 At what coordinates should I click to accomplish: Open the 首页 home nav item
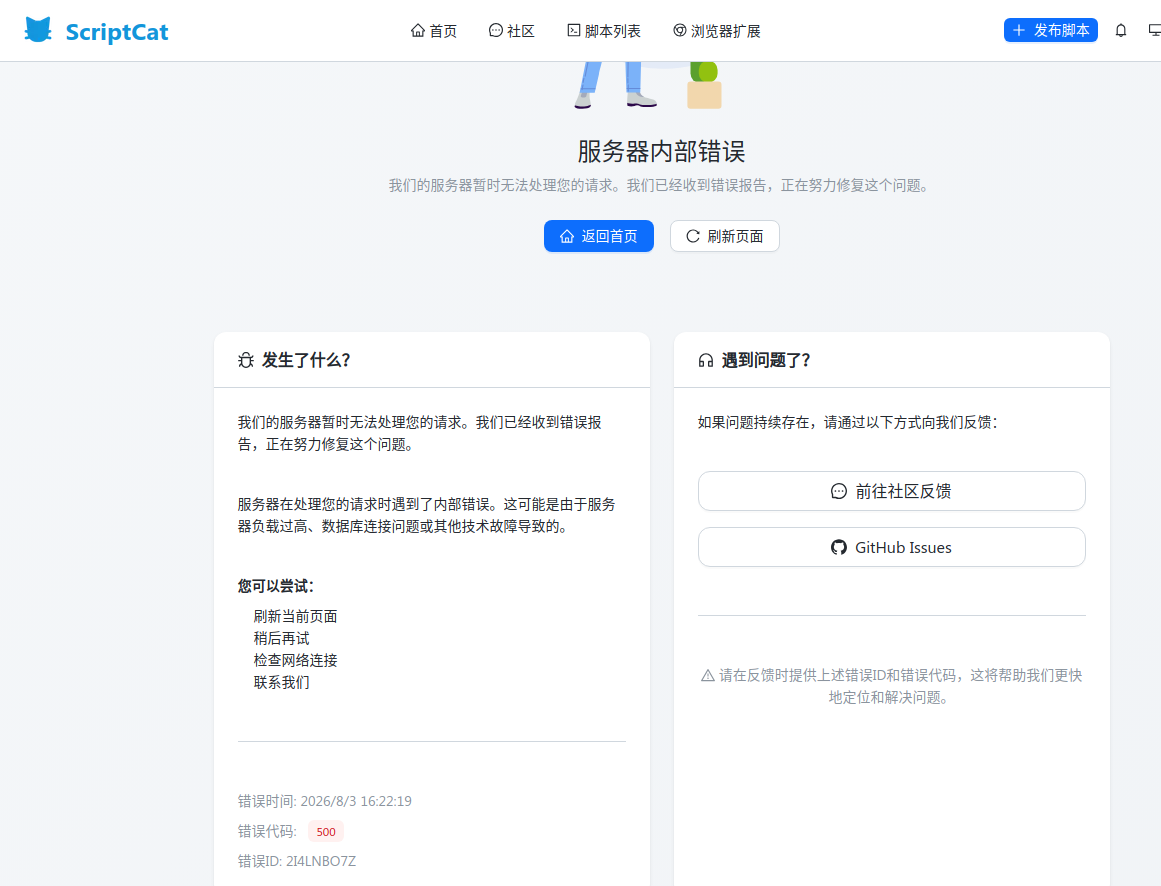434,31
